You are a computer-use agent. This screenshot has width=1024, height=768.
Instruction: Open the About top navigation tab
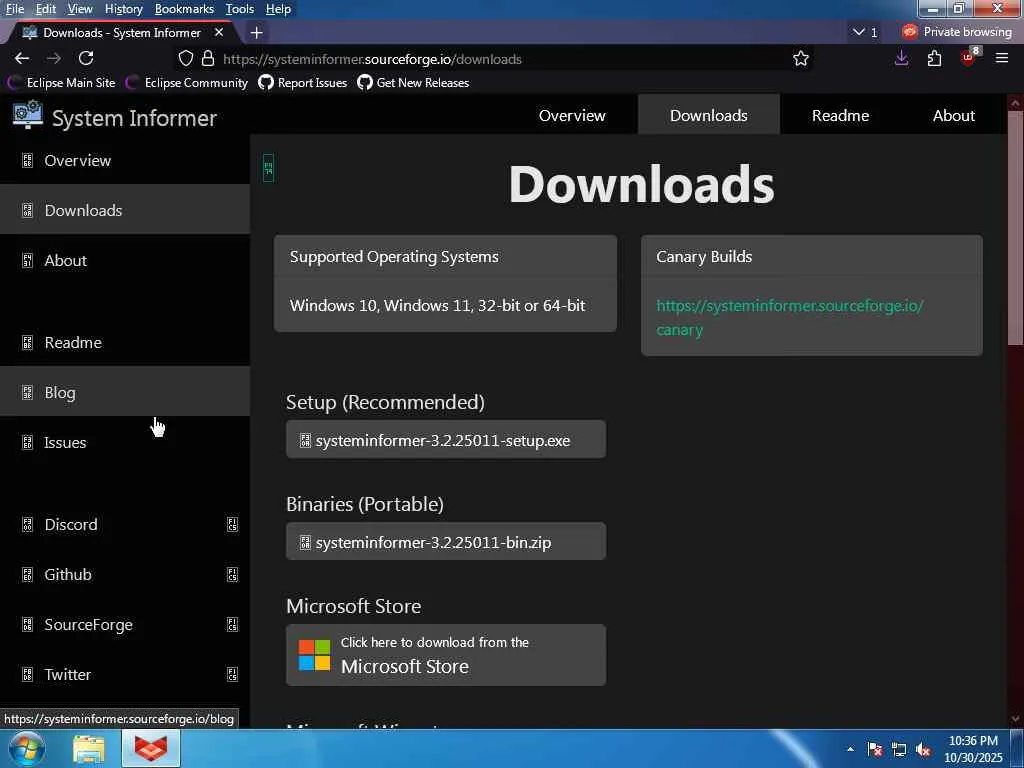pos(953,116)
